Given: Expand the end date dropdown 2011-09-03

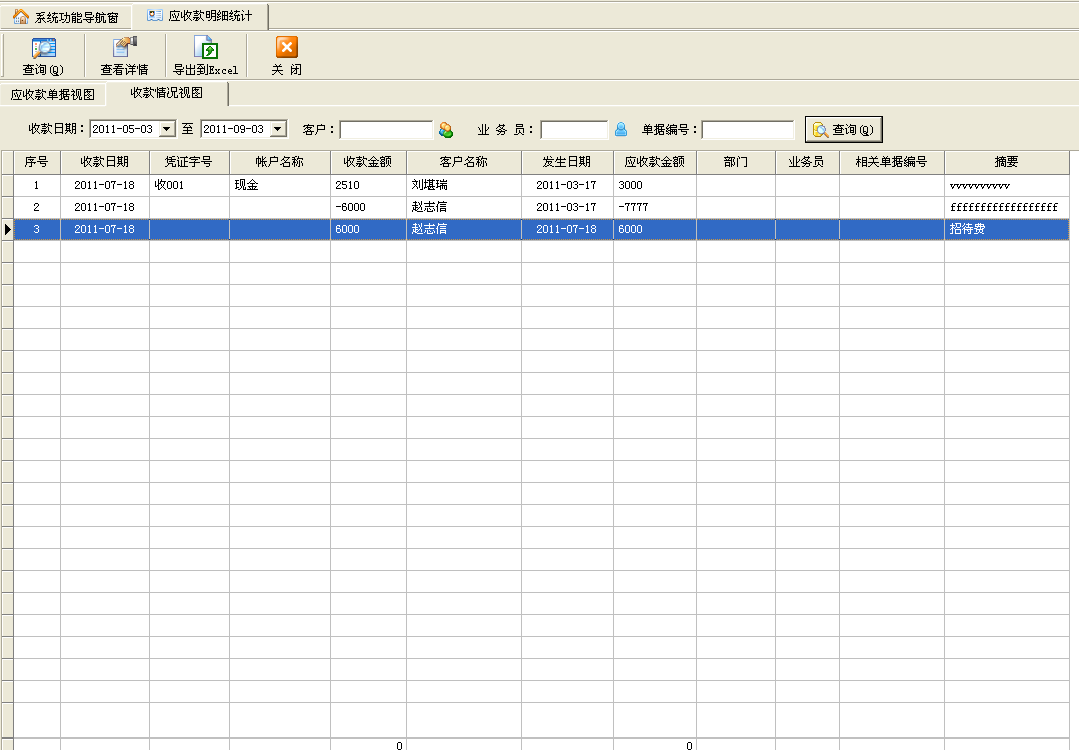Looking at the screenshot, I should 278,129.
